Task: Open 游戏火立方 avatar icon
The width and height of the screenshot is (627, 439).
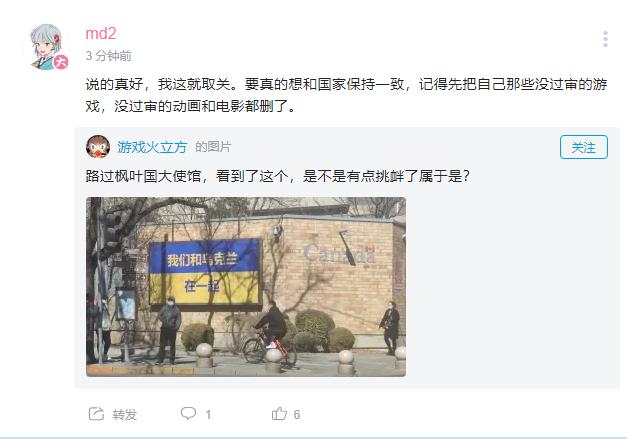Action: pos(98,147)
